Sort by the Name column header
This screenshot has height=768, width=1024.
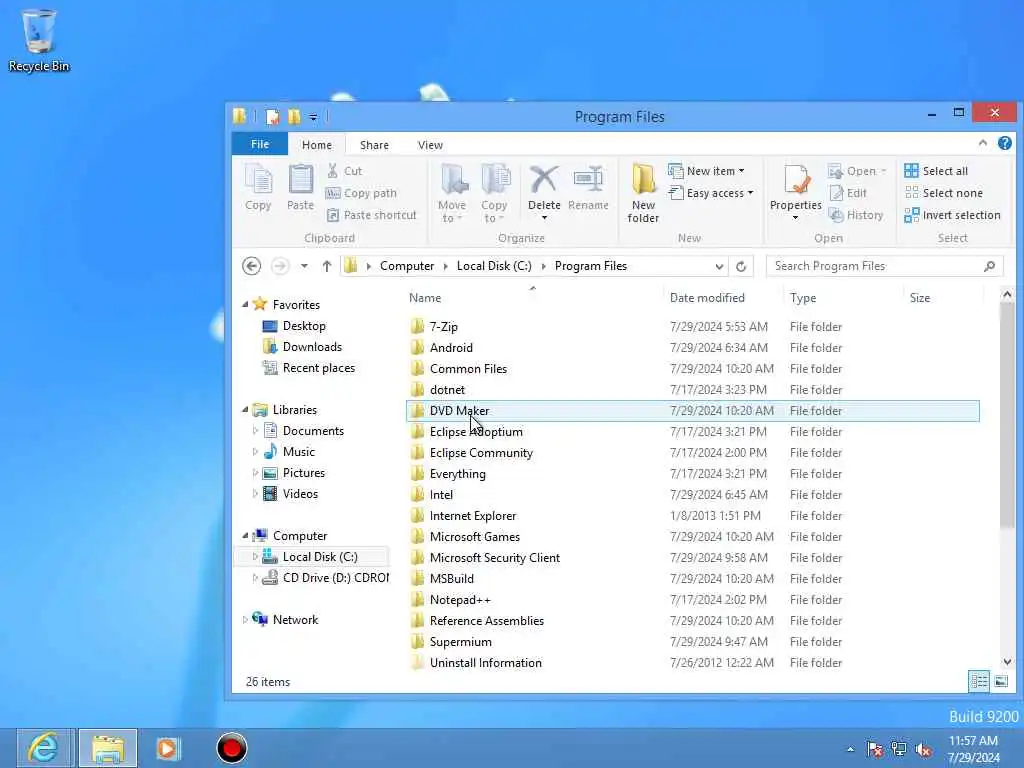[x=425, y=298]
